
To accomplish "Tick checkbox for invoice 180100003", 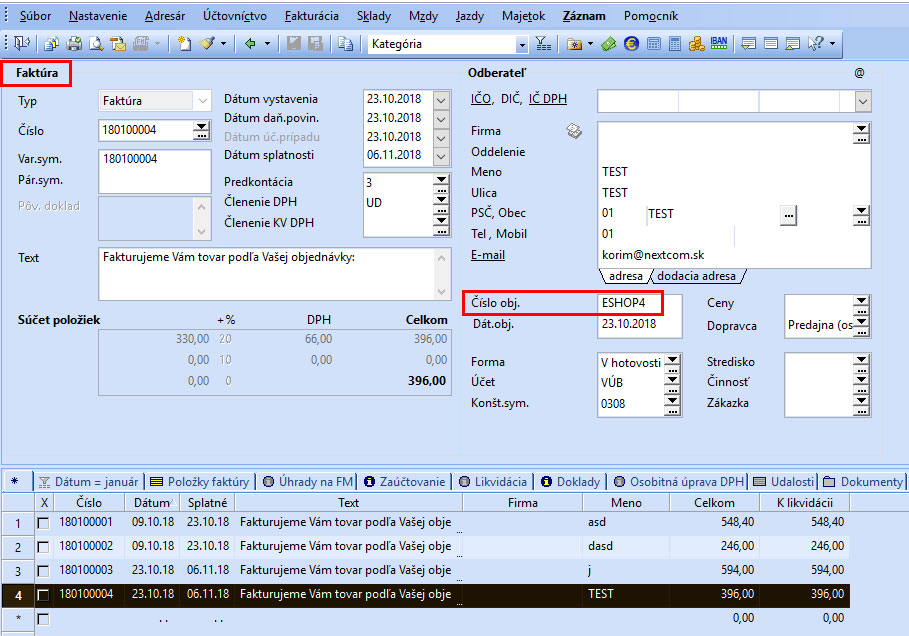I will (x=43, y=571).
